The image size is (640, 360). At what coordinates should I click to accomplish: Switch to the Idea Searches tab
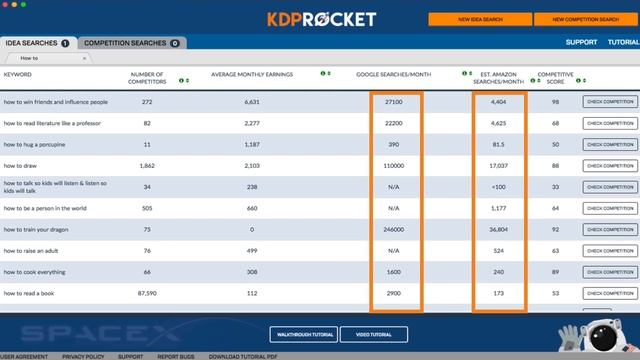point(38,43)
